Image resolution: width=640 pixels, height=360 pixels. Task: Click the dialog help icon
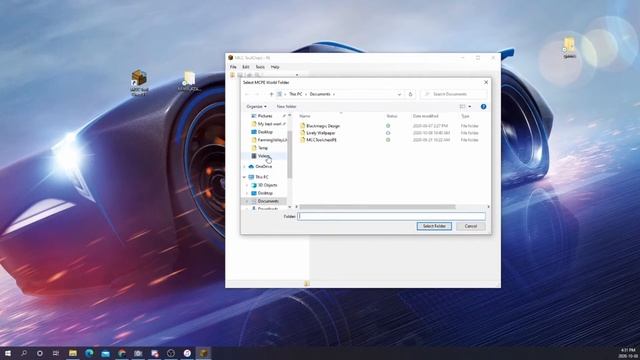(483, 107)
